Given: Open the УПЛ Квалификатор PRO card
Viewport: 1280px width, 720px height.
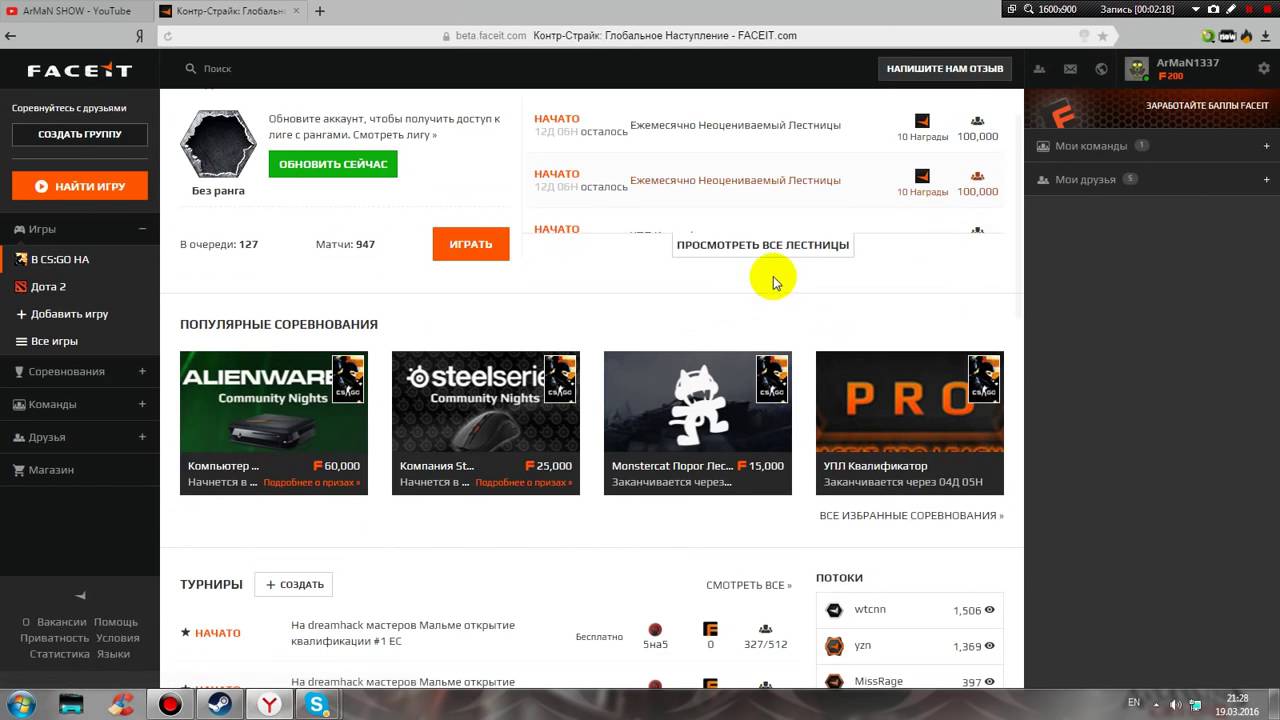Looking at the screenshot, I should (x=910, y=423).
